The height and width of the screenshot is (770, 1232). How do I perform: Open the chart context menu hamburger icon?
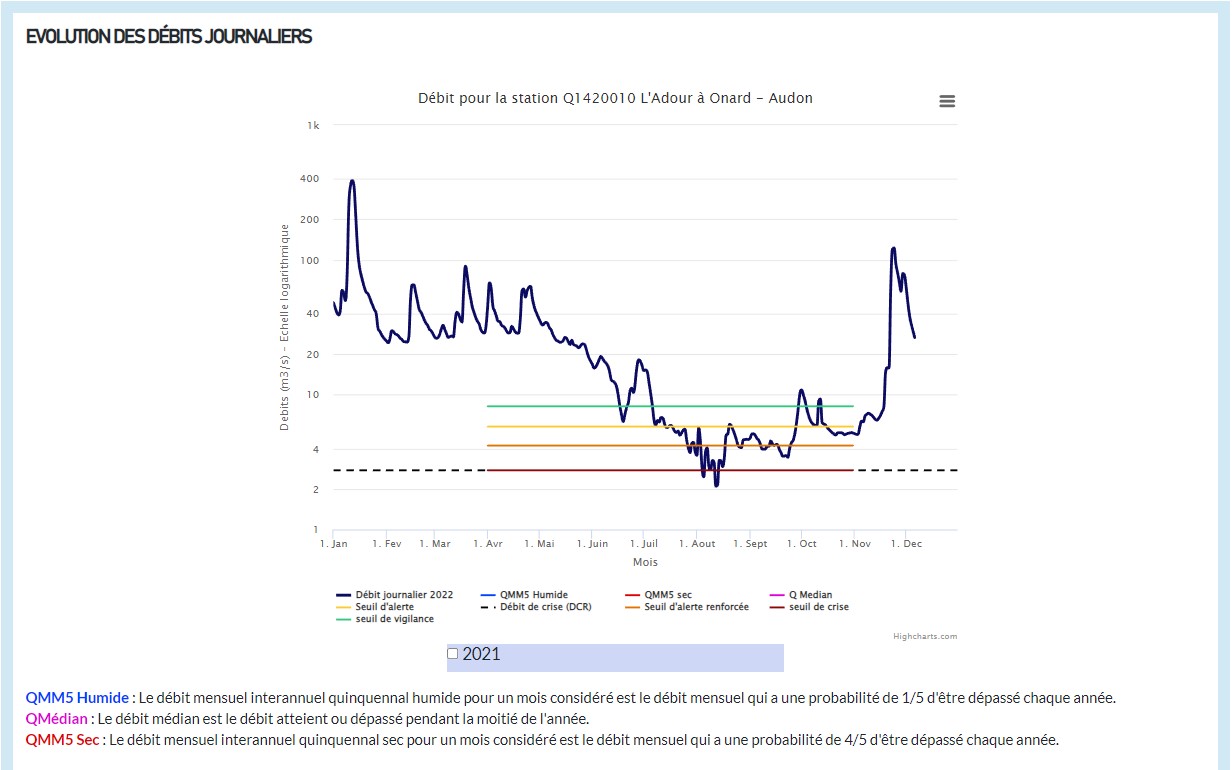click(947, 101)
